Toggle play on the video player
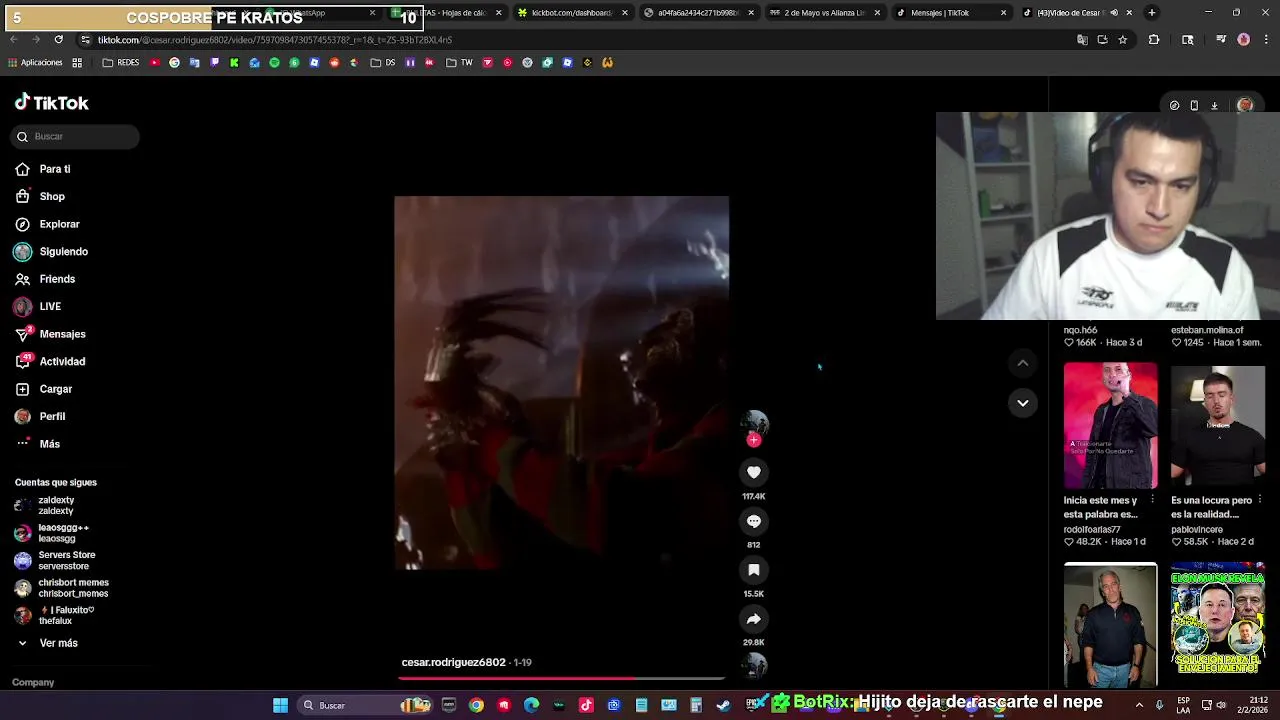The width and height of the screenshot is (1280, 720). tap(561, 383)
